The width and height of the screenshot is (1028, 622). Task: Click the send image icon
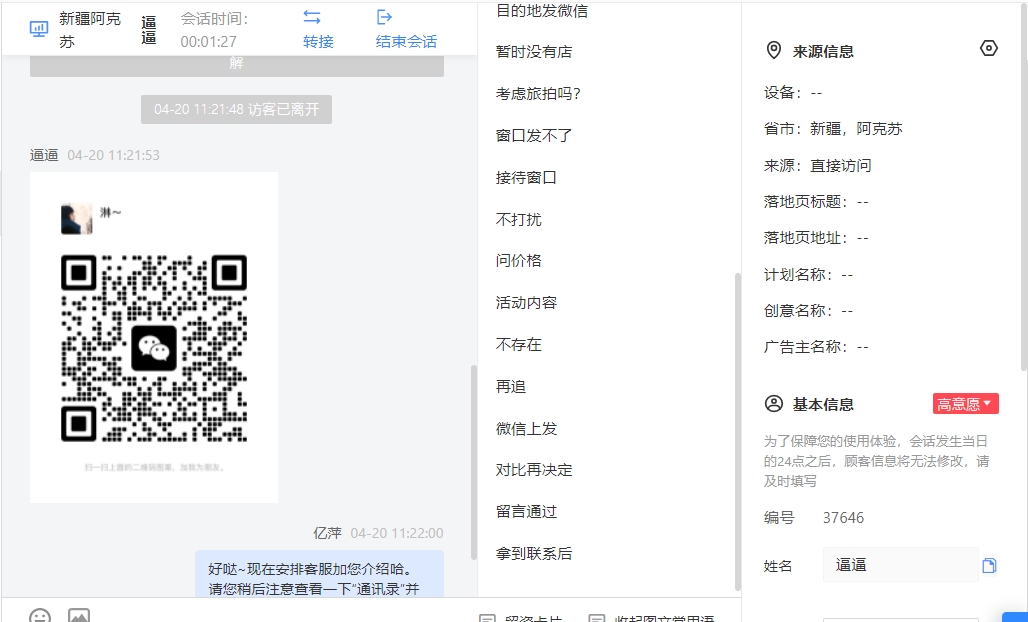(x=79, y=615)
